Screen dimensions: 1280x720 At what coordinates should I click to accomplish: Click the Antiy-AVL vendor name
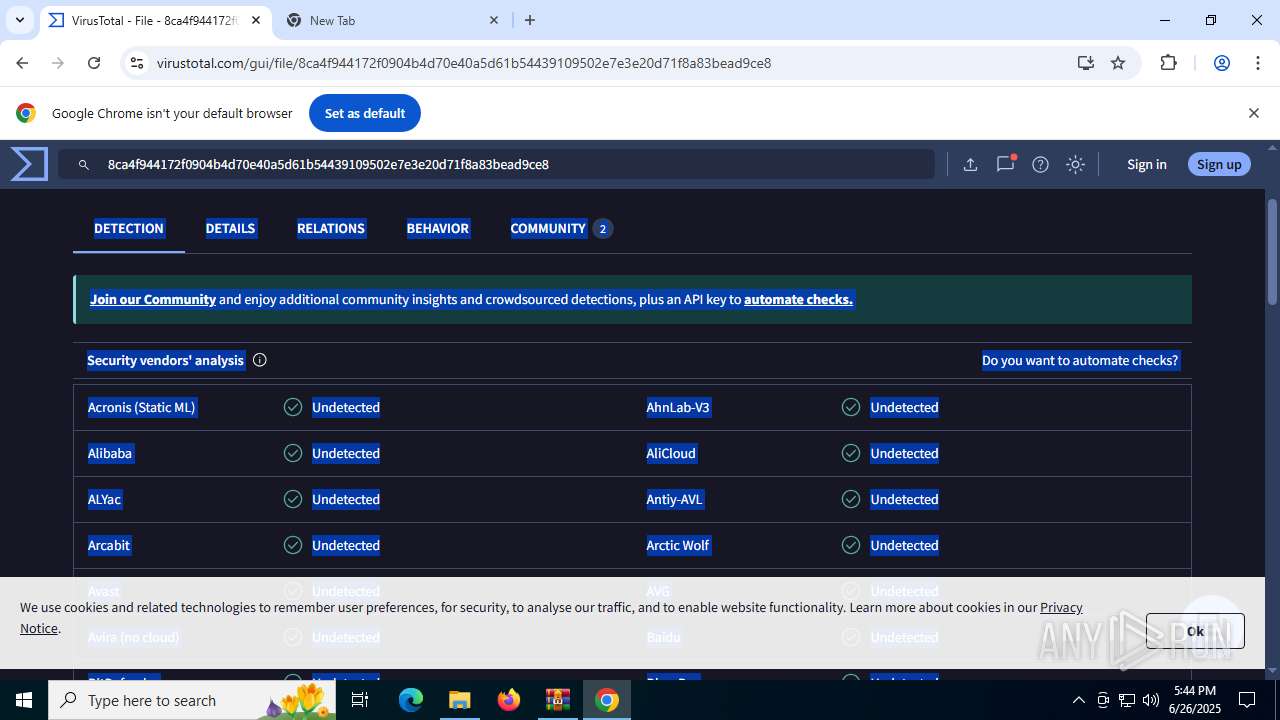click(674, 499)
